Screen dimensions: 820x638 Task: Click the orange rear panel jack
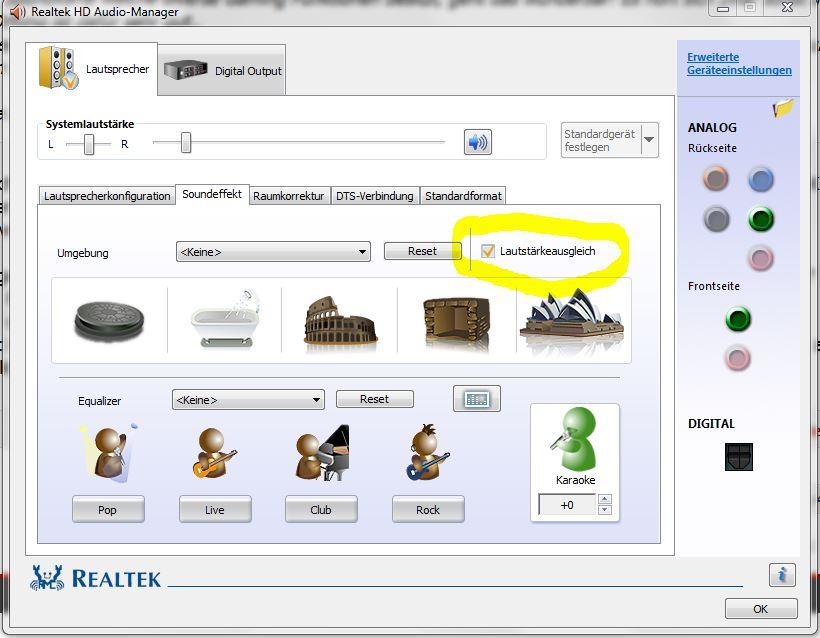point(715,178)
